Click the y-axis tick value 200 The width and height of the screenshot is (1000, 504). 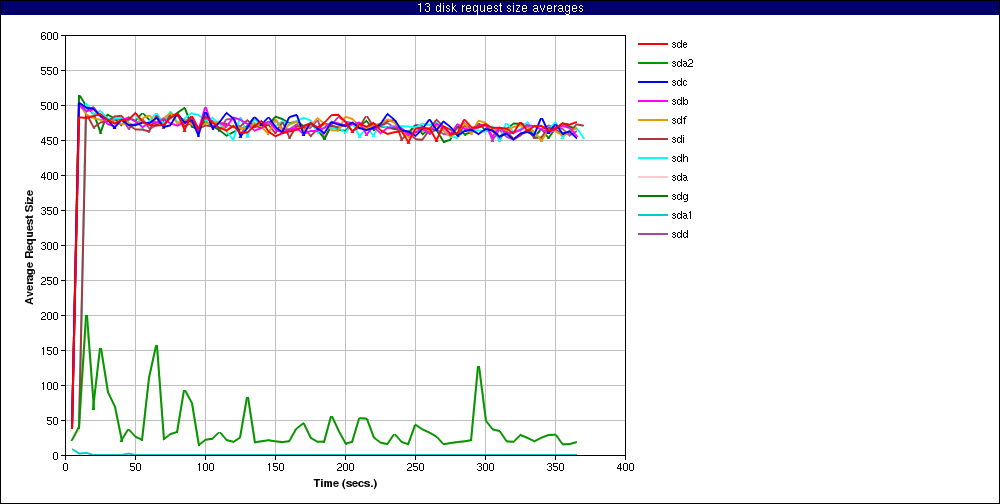pos(50,316)
